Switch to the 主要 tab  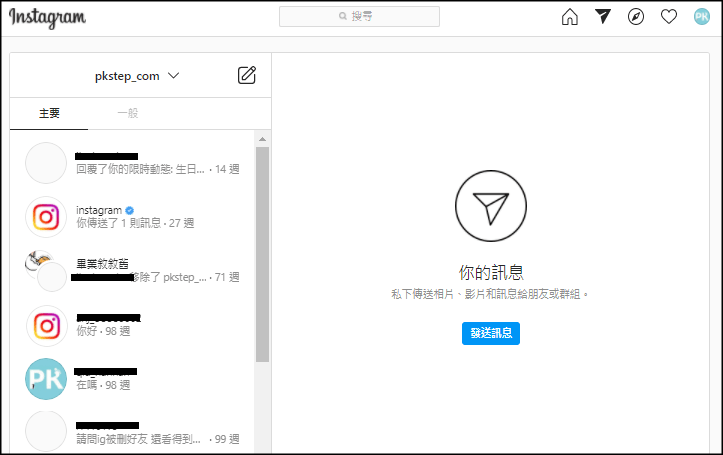pos(49,113)
